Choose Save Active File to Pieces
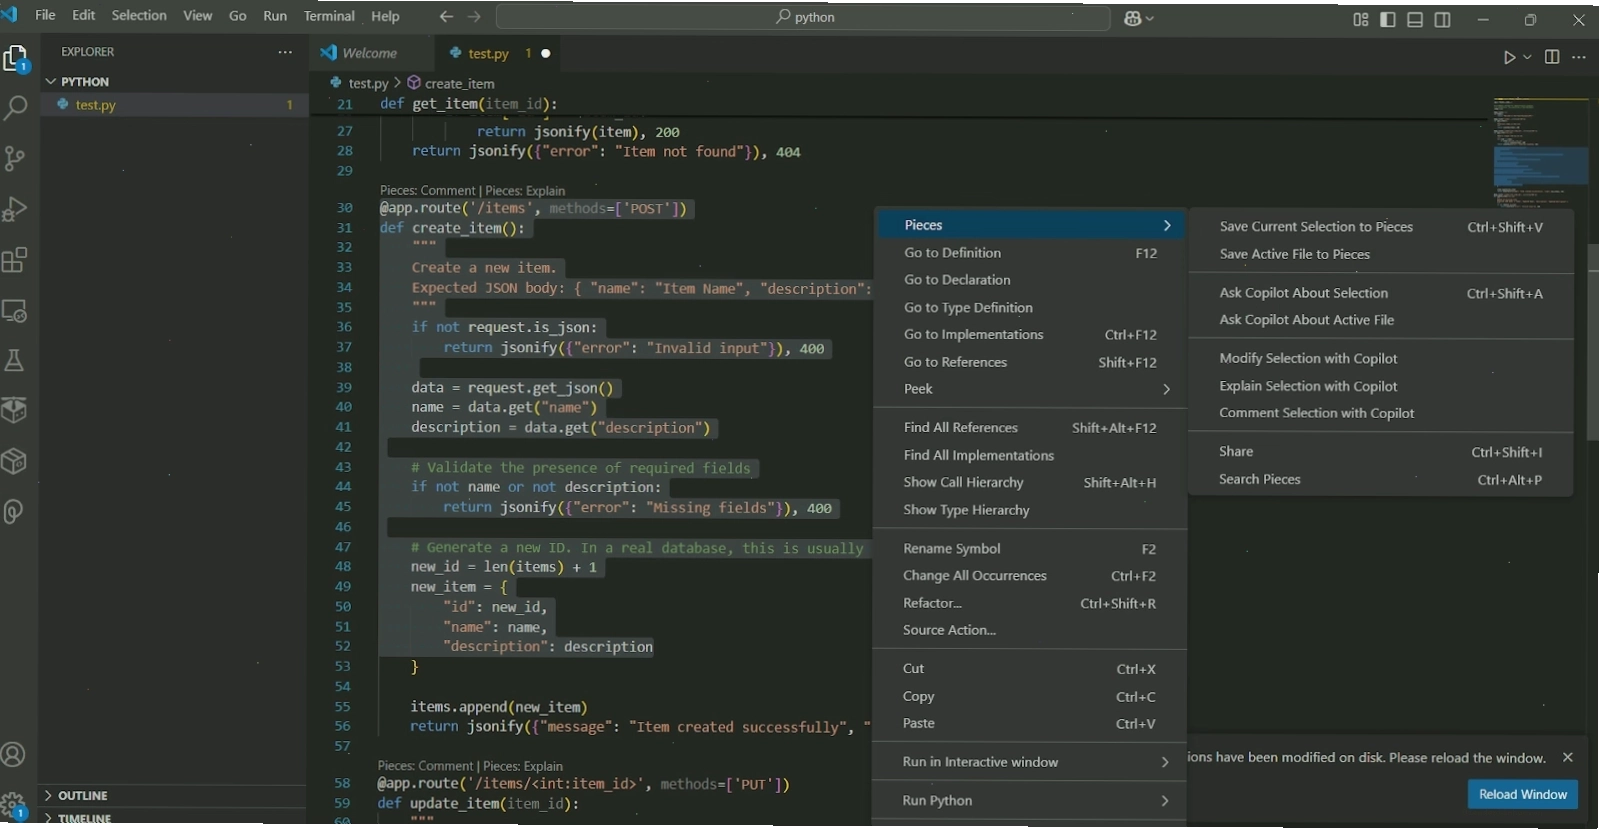The height and width of the screenshot is (829, 1599). coord(1380,254)
